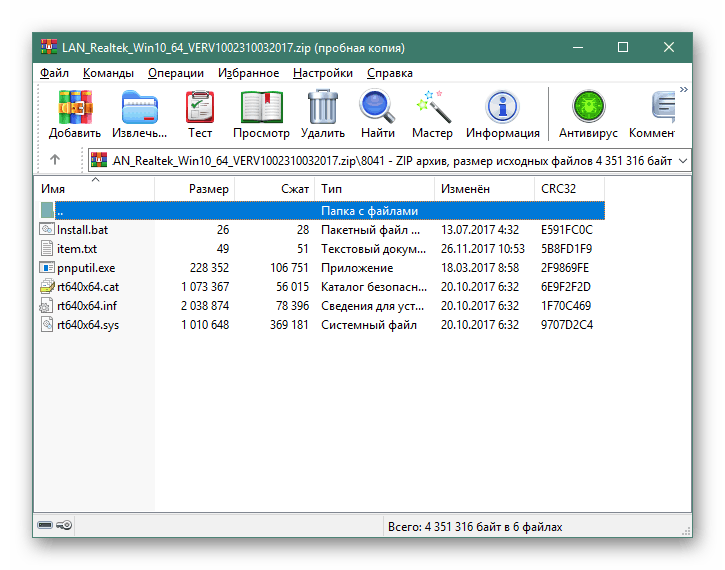Click the Коммент (Comment) toolbar icon
The image size is (725, 570).
(x=662, y=107)
